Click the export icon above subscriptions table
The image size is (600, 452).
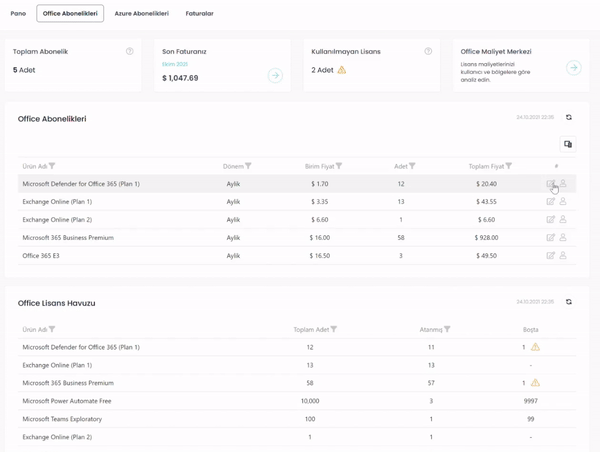click(568, 144)
